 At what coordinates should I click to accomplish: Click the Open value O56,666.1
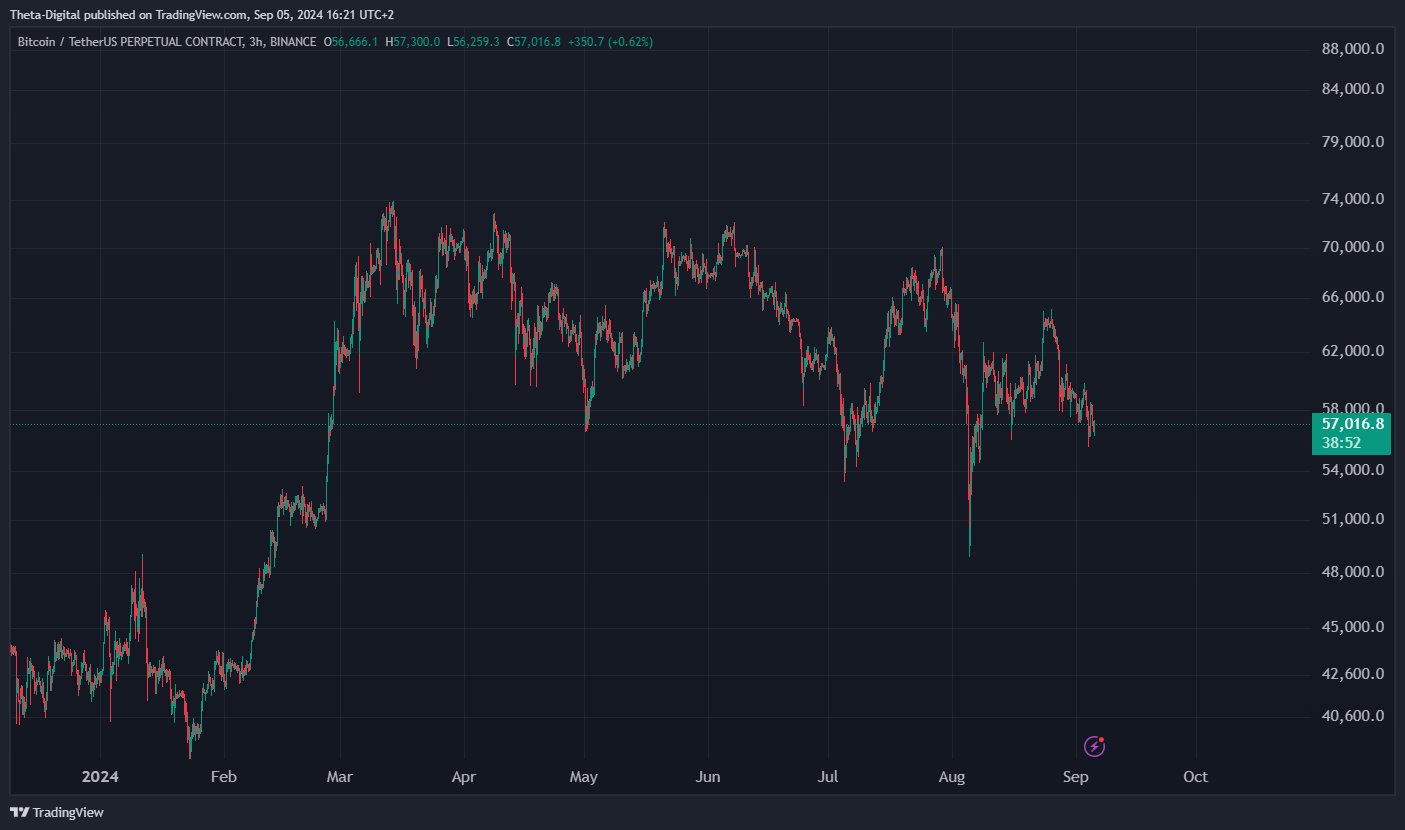tap(351, 42)
